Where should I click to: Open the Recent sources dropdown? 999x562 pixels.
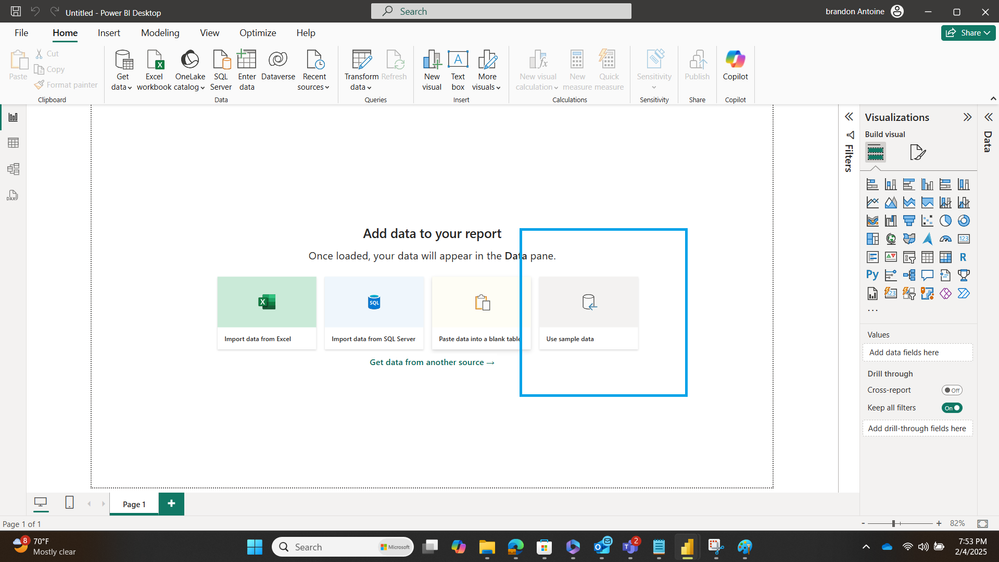coord(313,70)
